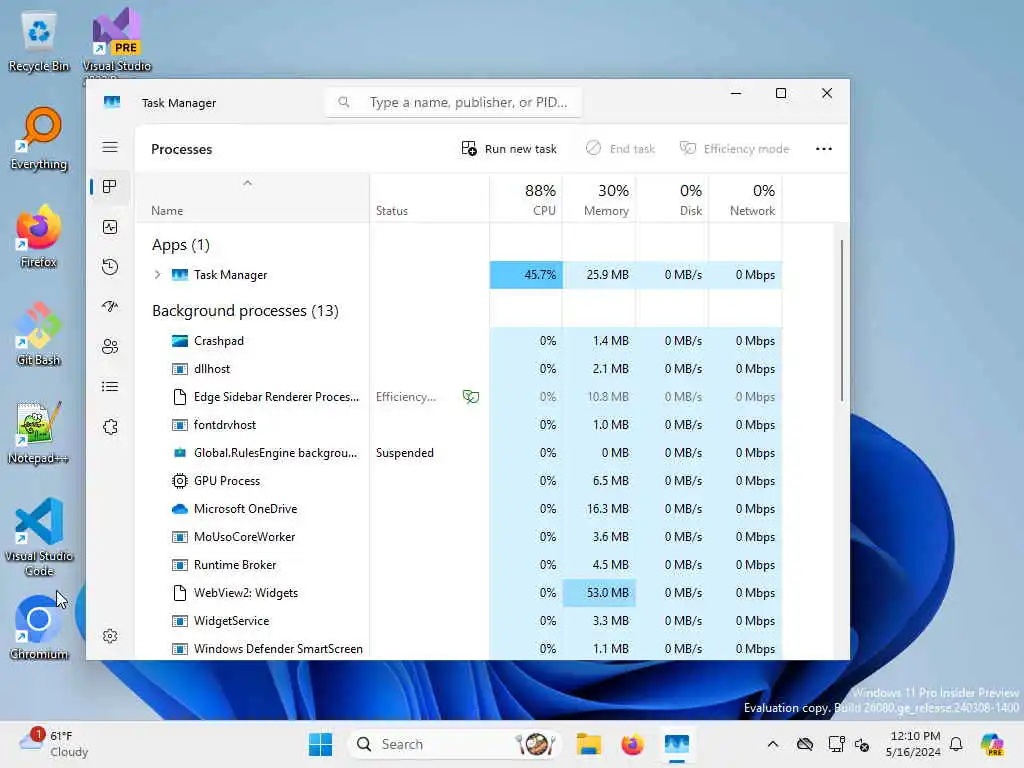Open the Startup apps sidebar icon

tap(110, 306)
